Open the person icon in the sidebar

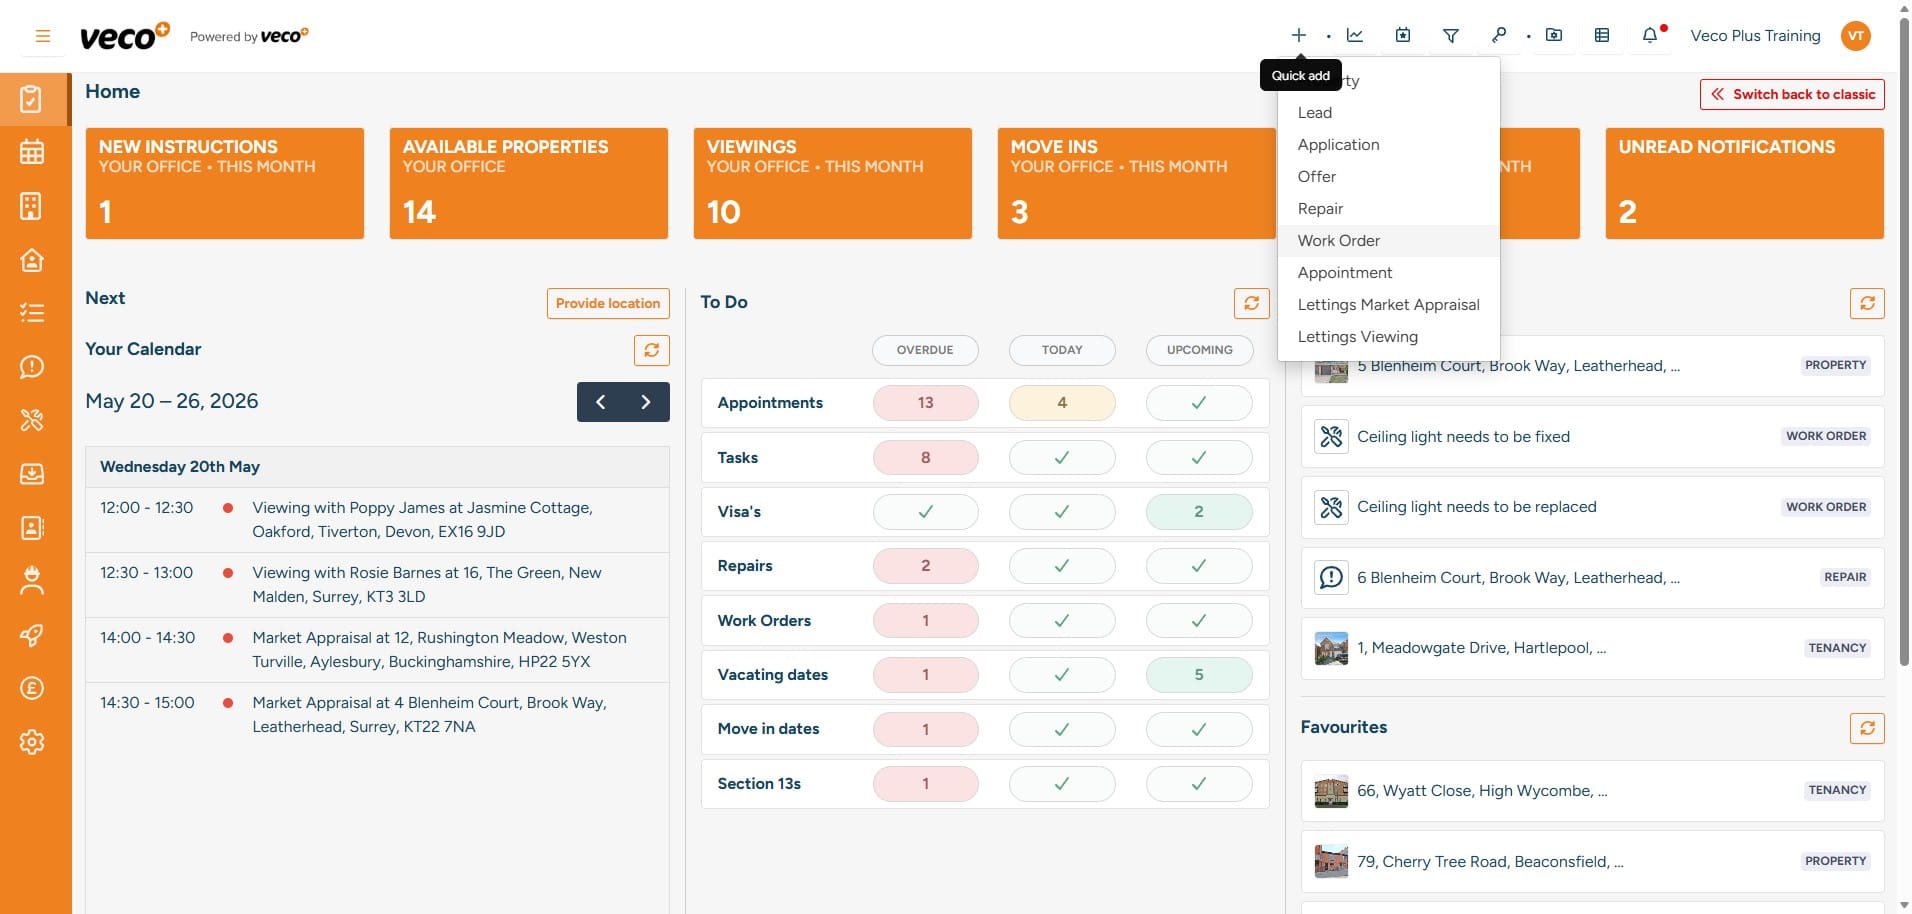click(x=32, y=581)
